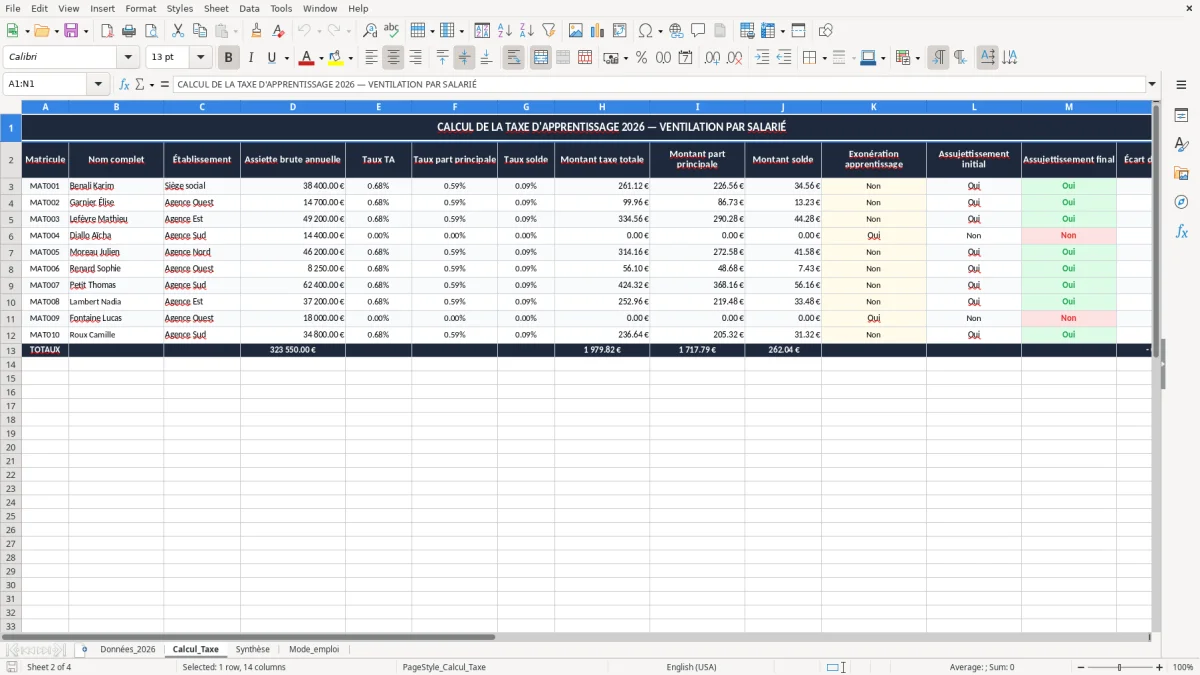The width and height of the screenshot is (1200, 675).
Task: Toggle Center Horizontally alignment
Action: click(393, 58)
